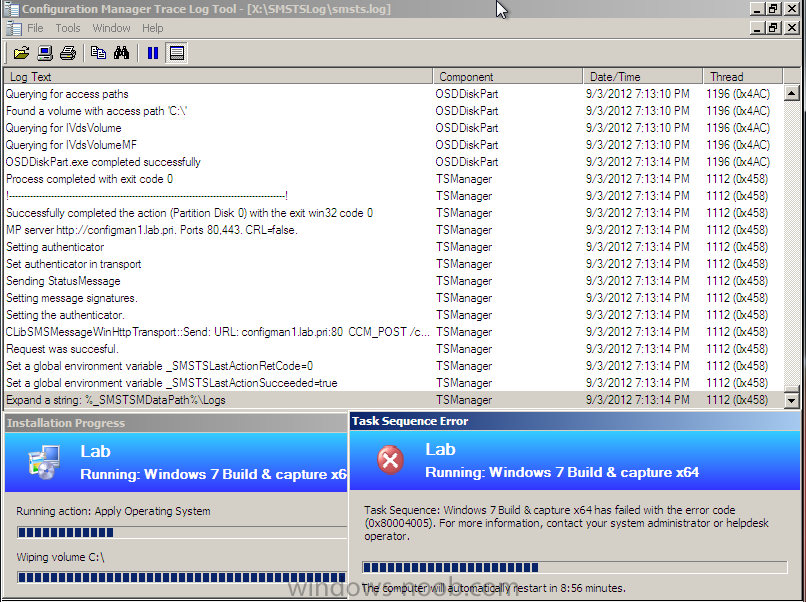
Task: Click the Open log file toolbar icon
Action: click(19, 53)
